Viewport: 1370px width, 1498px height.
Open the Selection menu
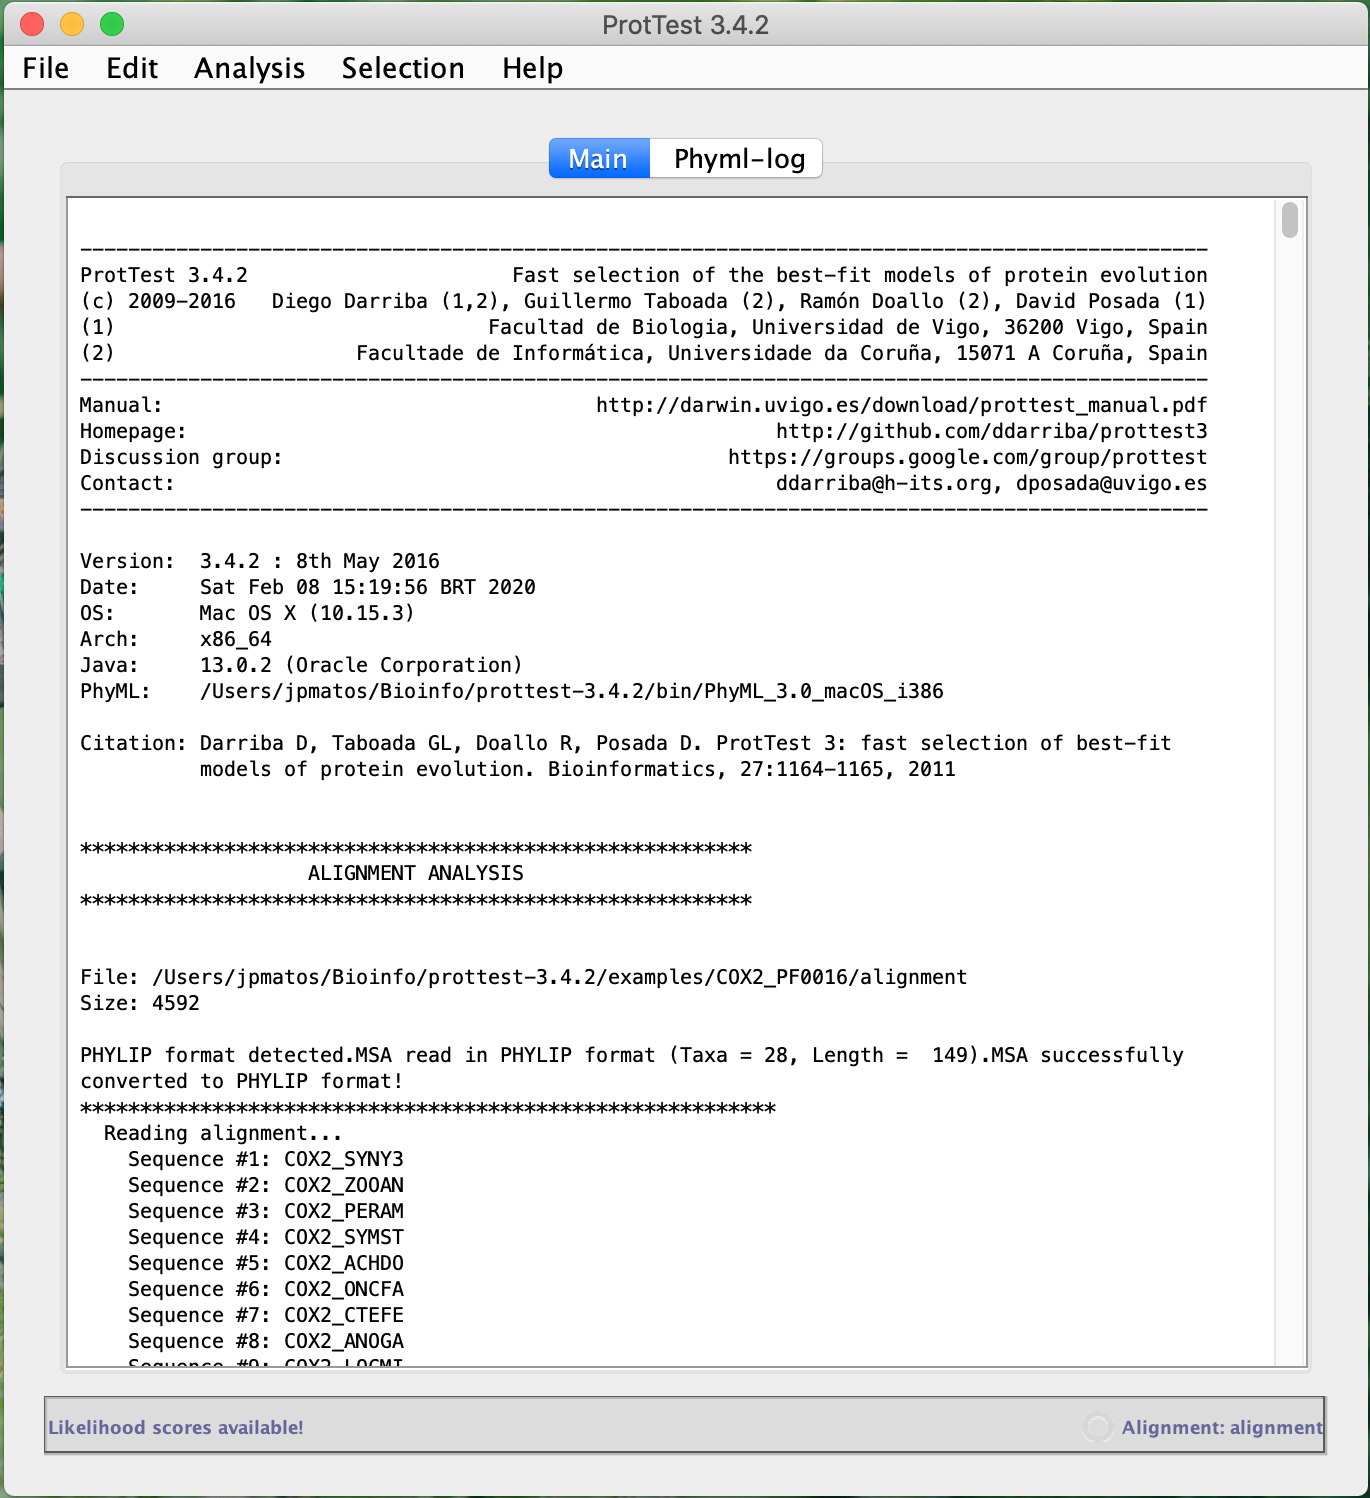(x=403, y=68)
